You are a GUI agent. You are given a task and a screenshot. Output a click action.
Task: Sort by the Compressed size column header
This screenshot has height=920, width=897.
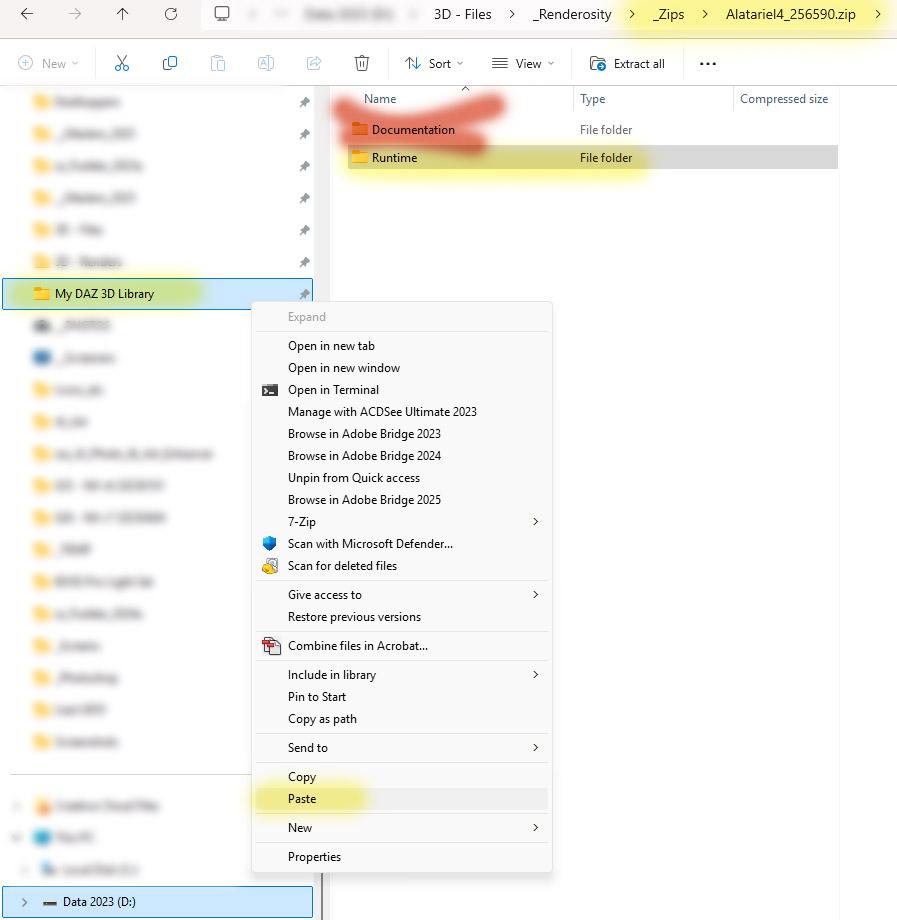point(784,99)
